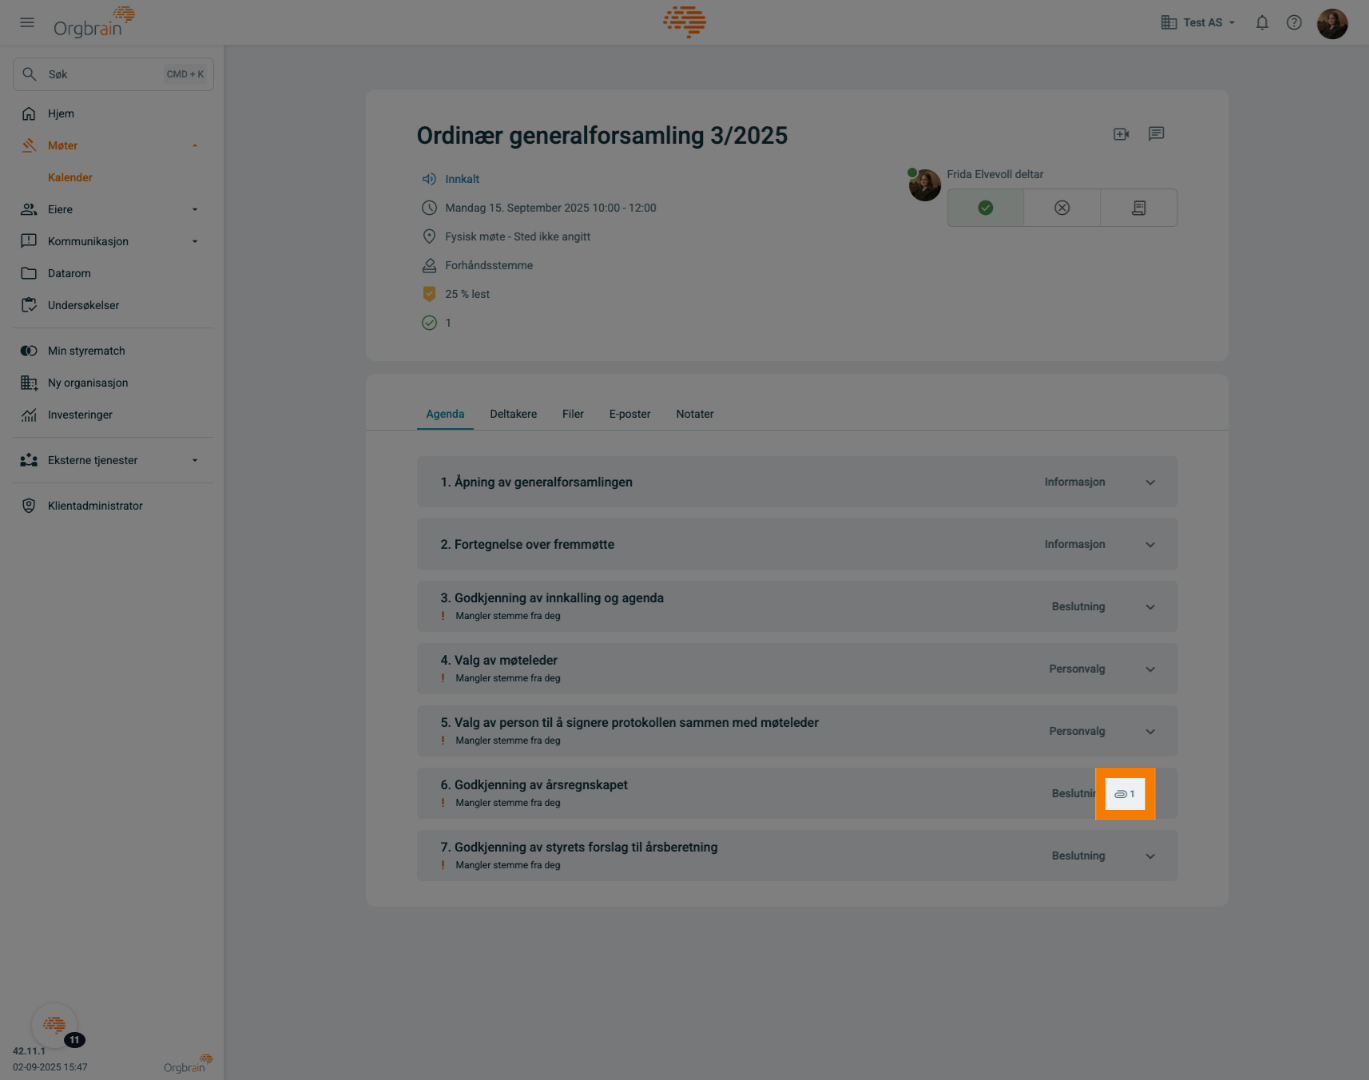Open Kalender in the sidebar
The width and height of the screenshot is (1369, 1080).
point(70,177)
